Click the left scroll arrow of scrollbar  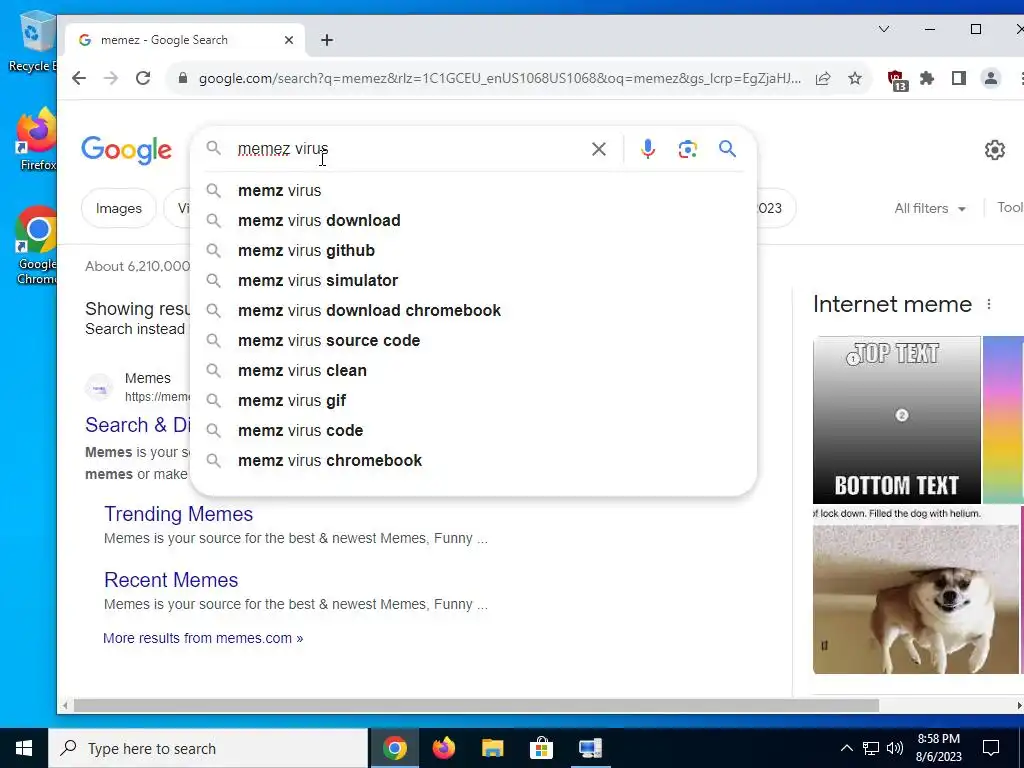click(65, 705)
